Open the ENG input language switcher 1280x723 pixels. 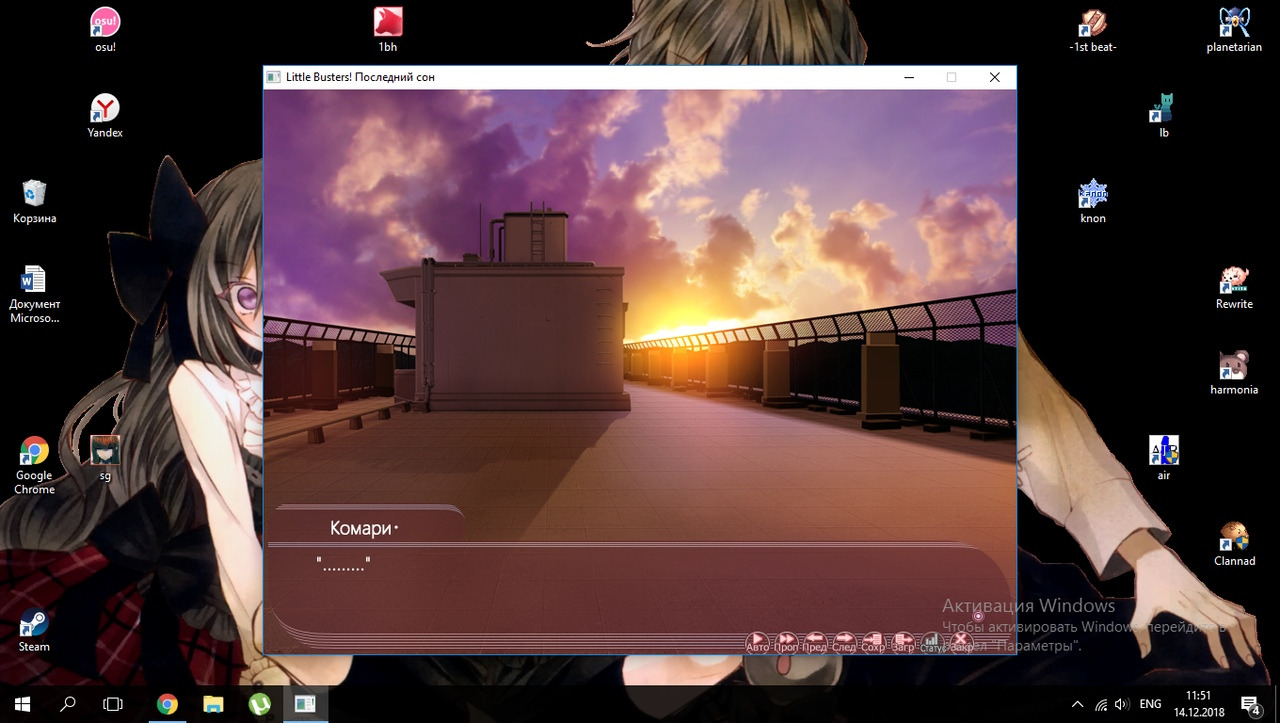(x=1151, y=704)
